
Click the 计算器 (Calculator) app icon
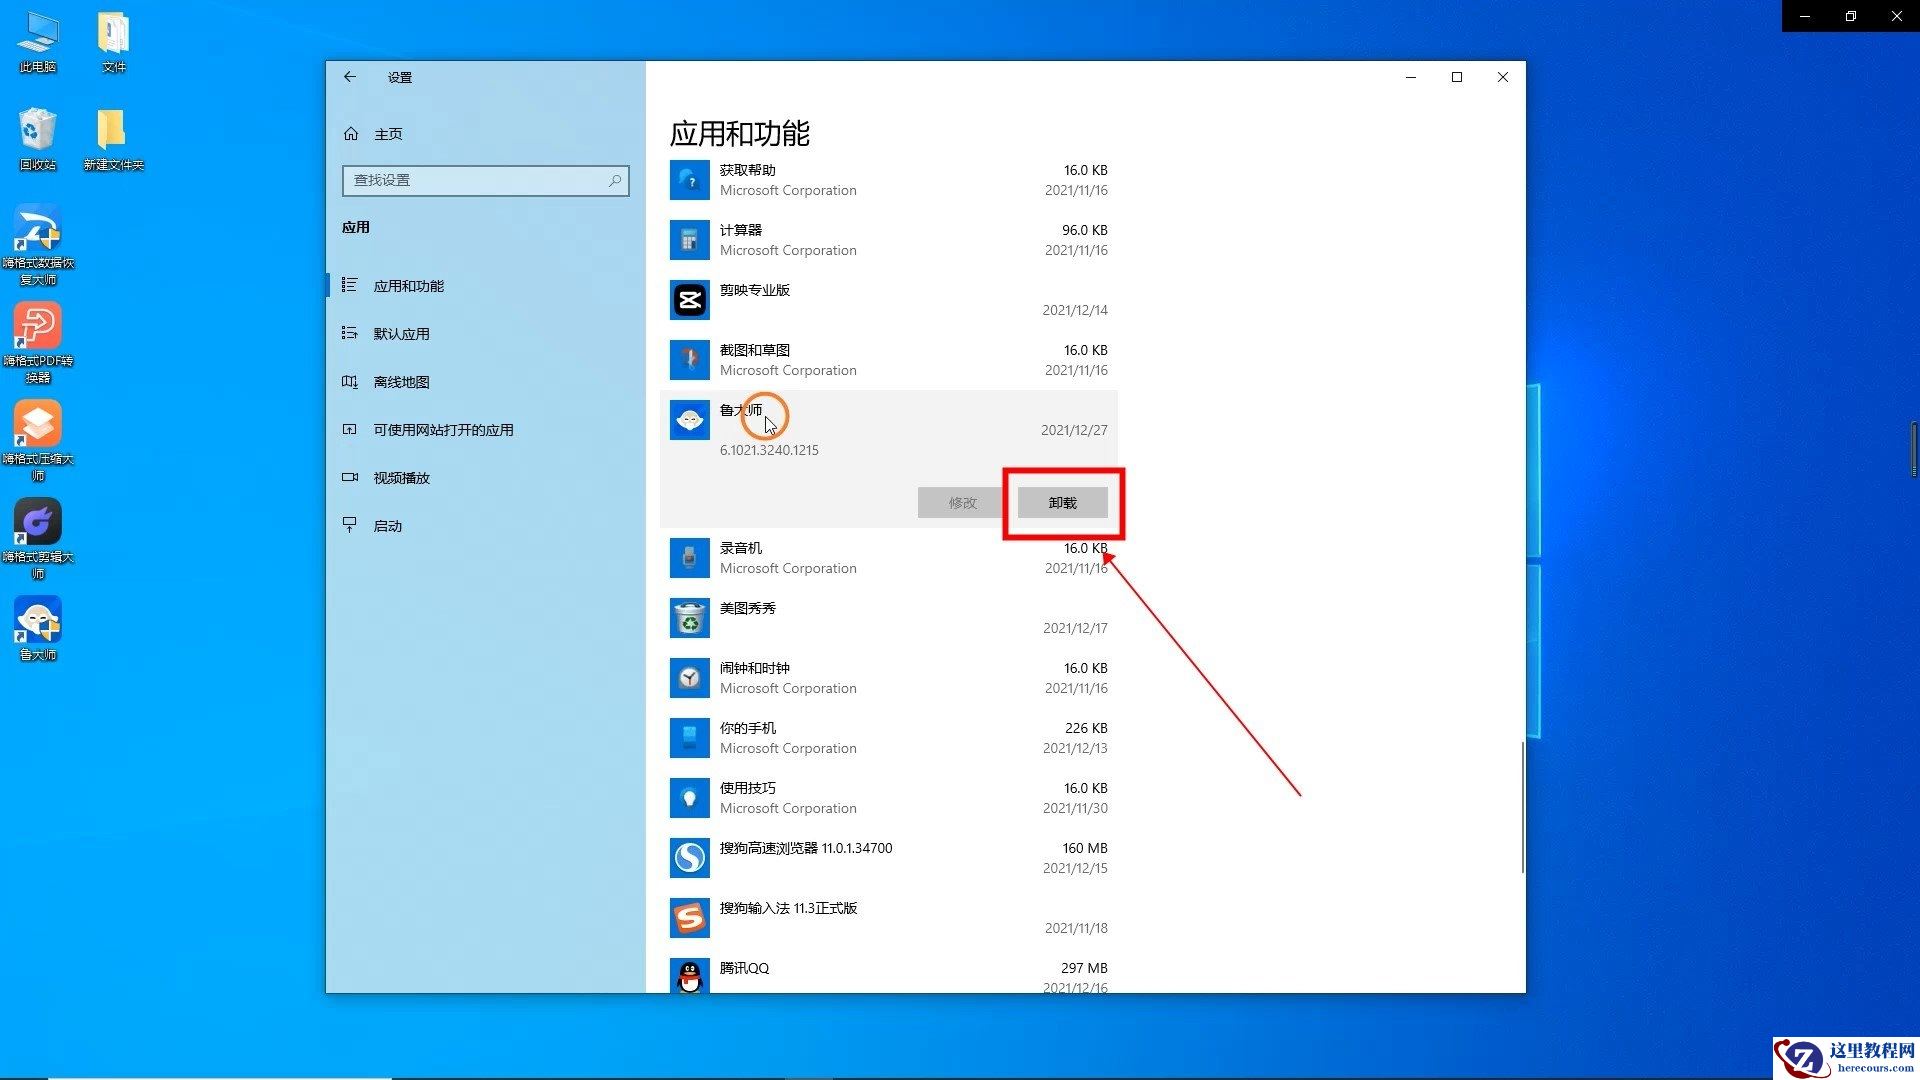(689, 240)
